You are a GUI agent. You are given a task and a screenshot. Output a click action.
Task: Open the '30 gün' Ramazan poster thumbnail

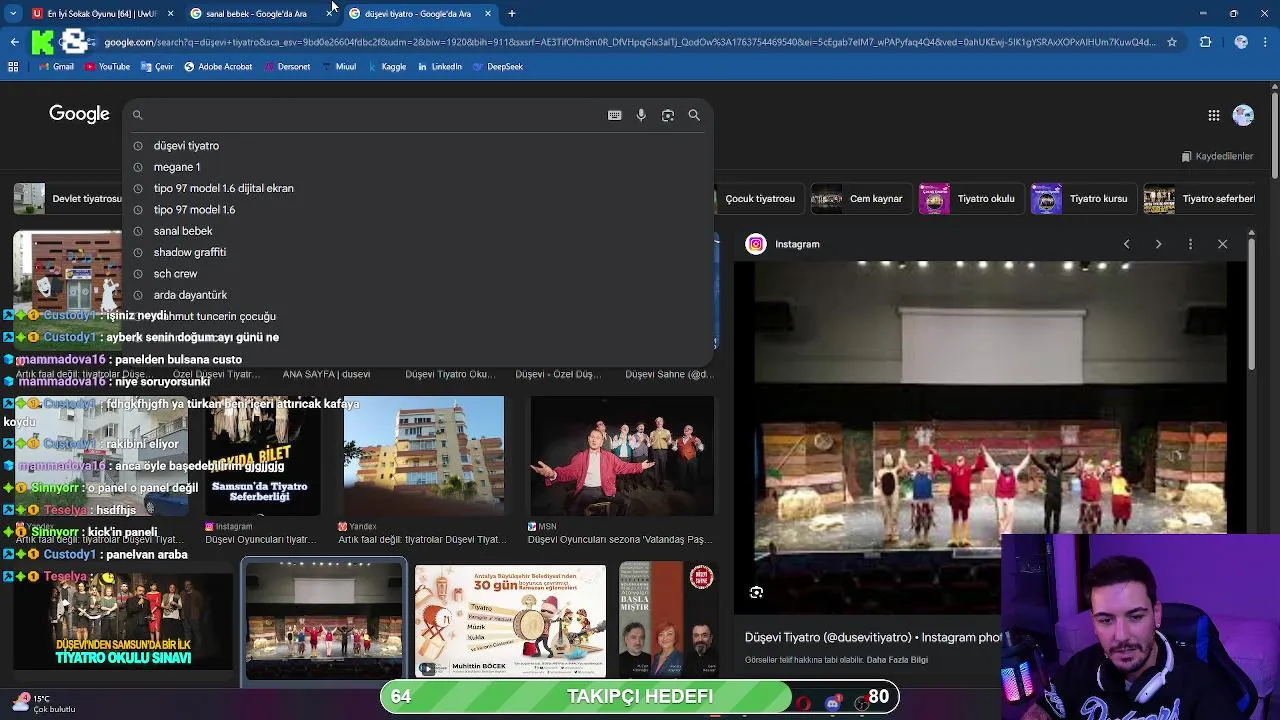coord(510,621)
